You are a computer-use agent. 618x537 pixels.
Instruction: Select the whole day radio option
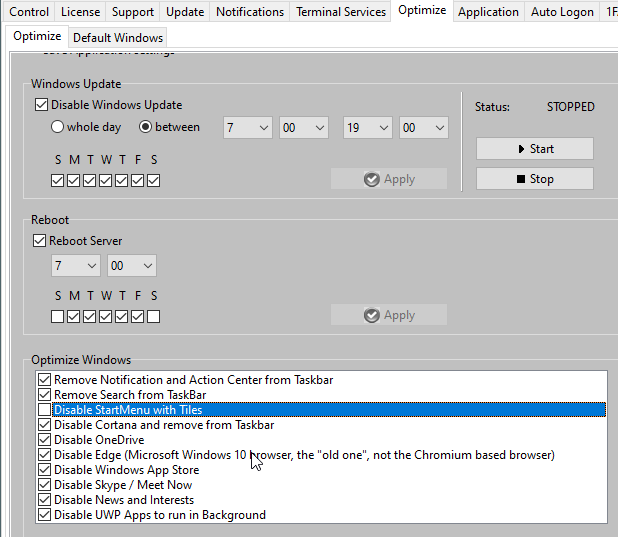coord(58,127)
